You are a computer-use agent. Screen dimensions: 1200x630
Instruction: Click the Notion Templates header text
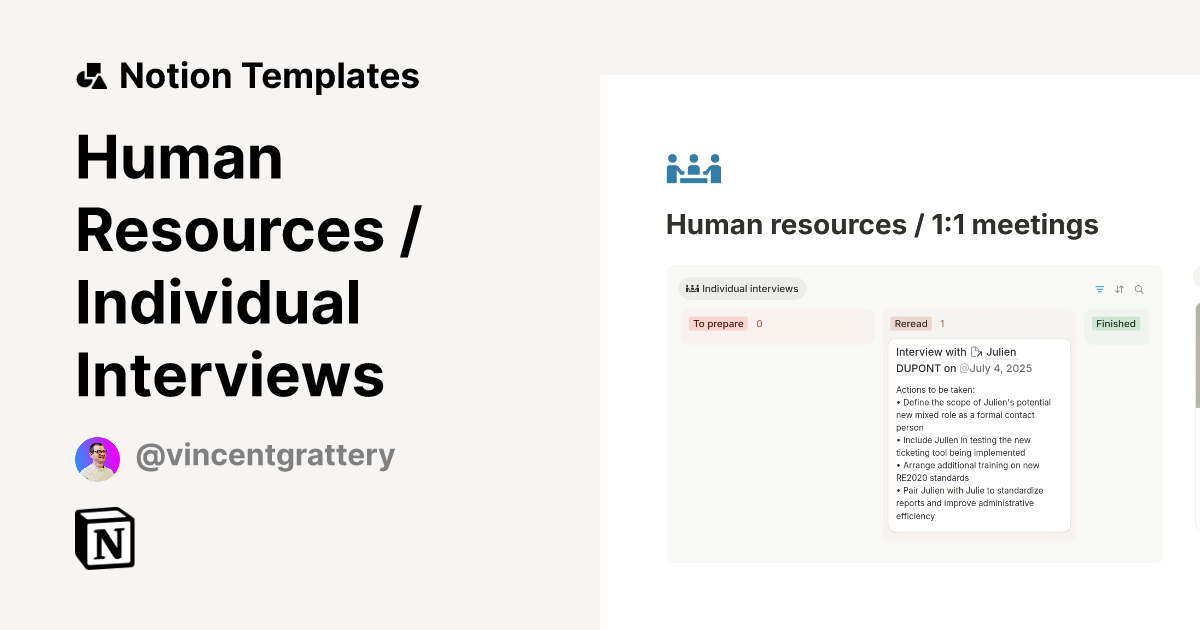tap(270, 75)
